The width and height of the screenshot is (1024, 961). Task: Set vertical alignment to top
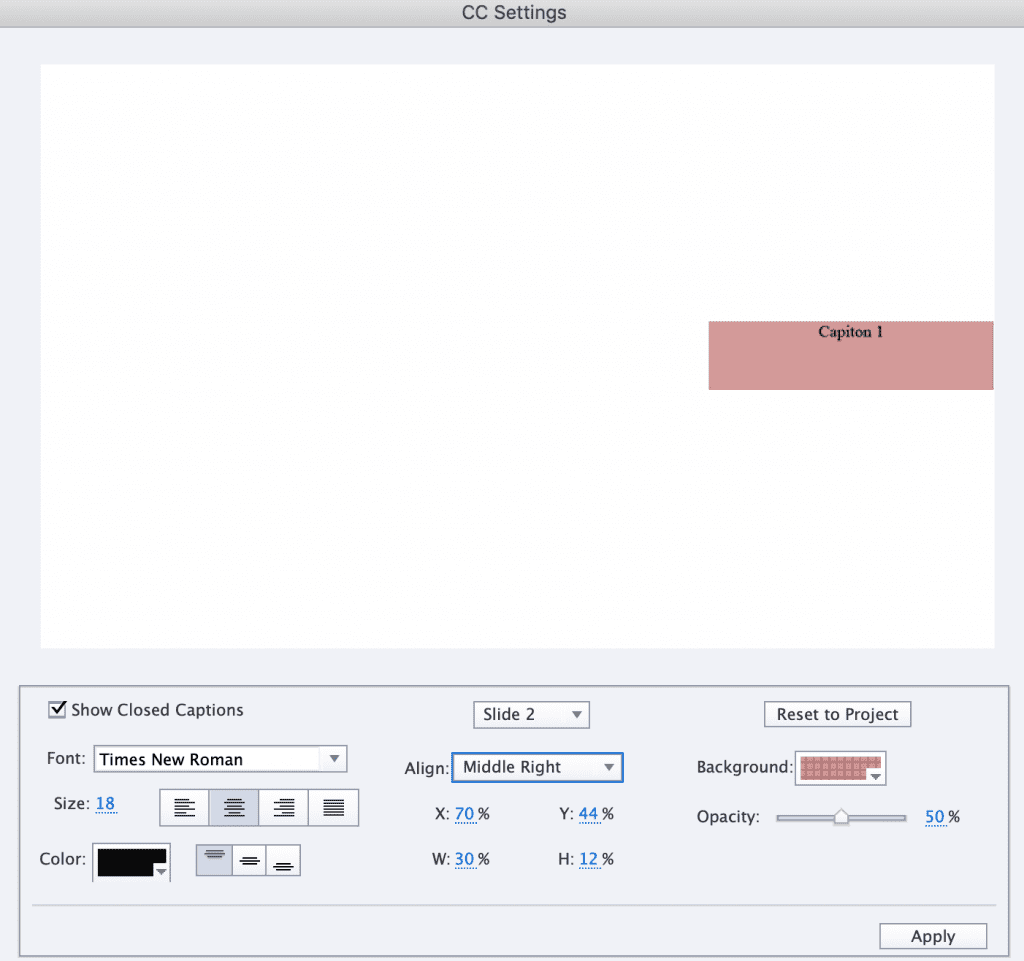tap(214, 860)
